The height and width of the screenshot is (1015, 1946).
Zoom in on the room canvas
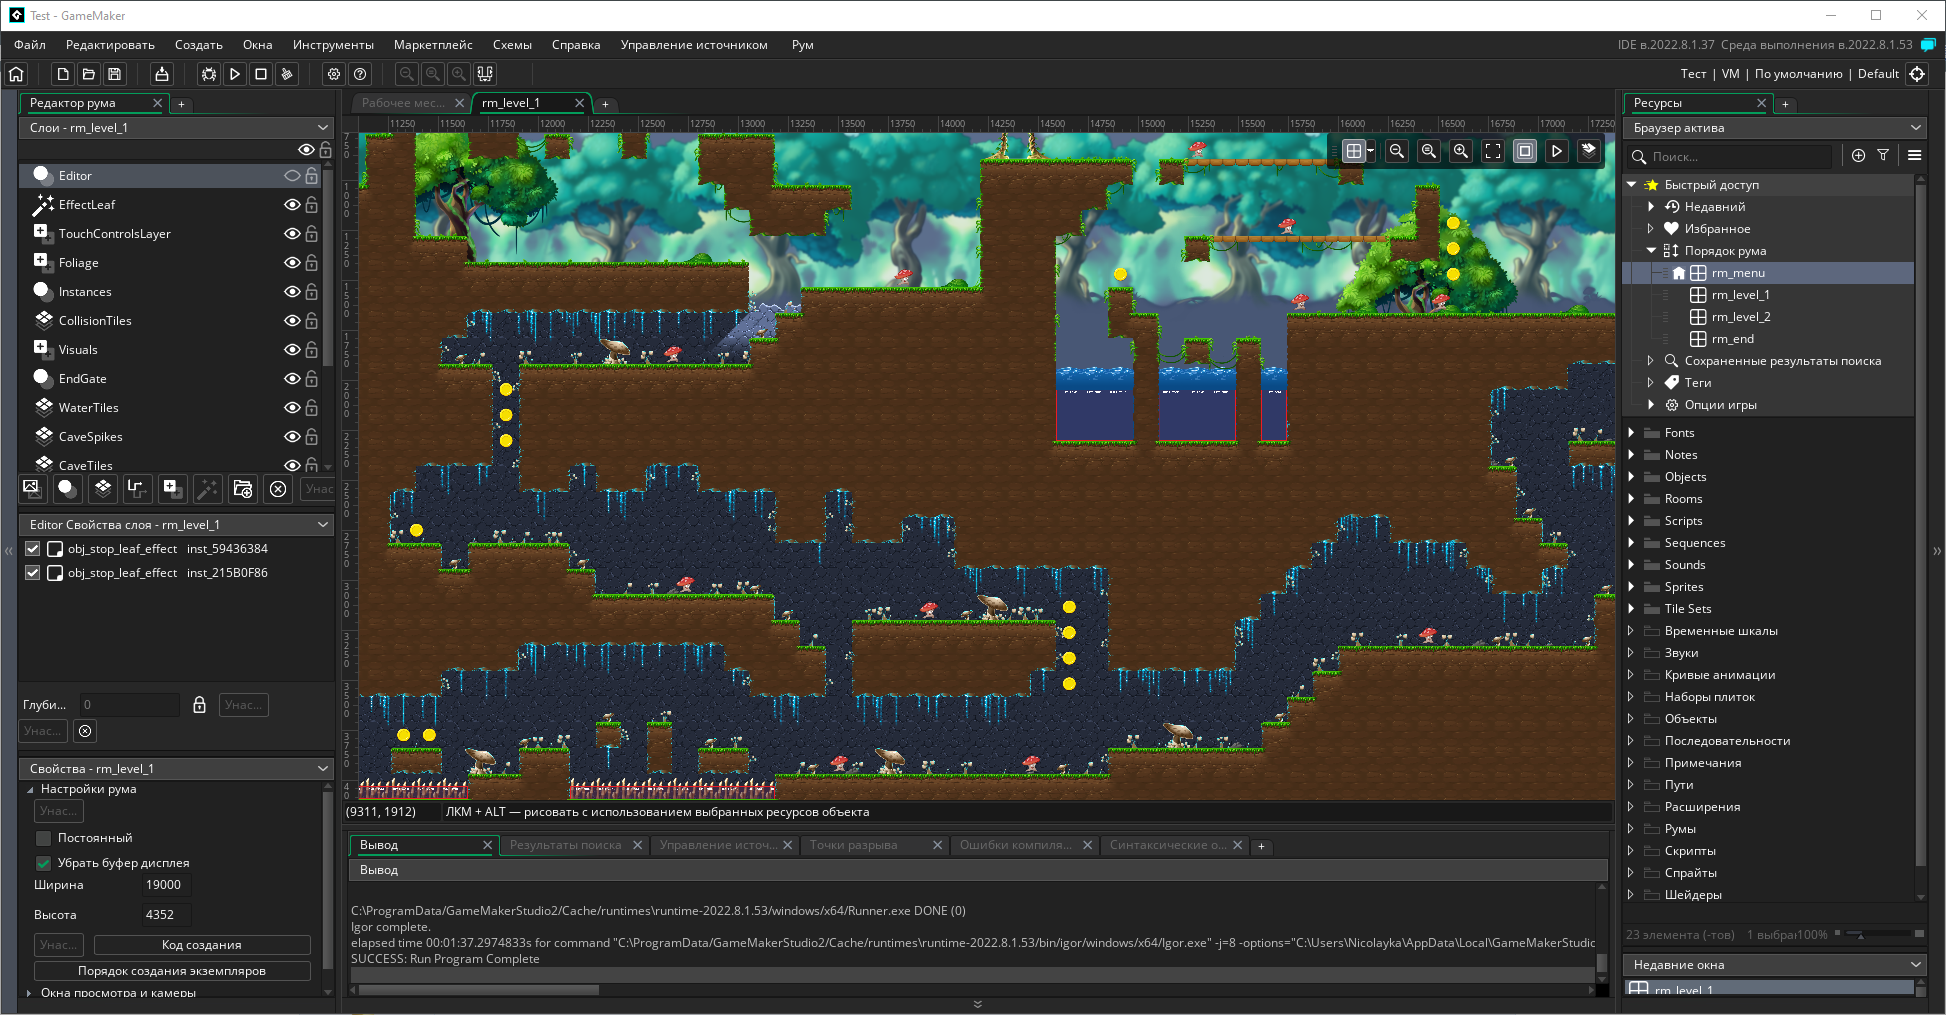(x=1460, y=151)
